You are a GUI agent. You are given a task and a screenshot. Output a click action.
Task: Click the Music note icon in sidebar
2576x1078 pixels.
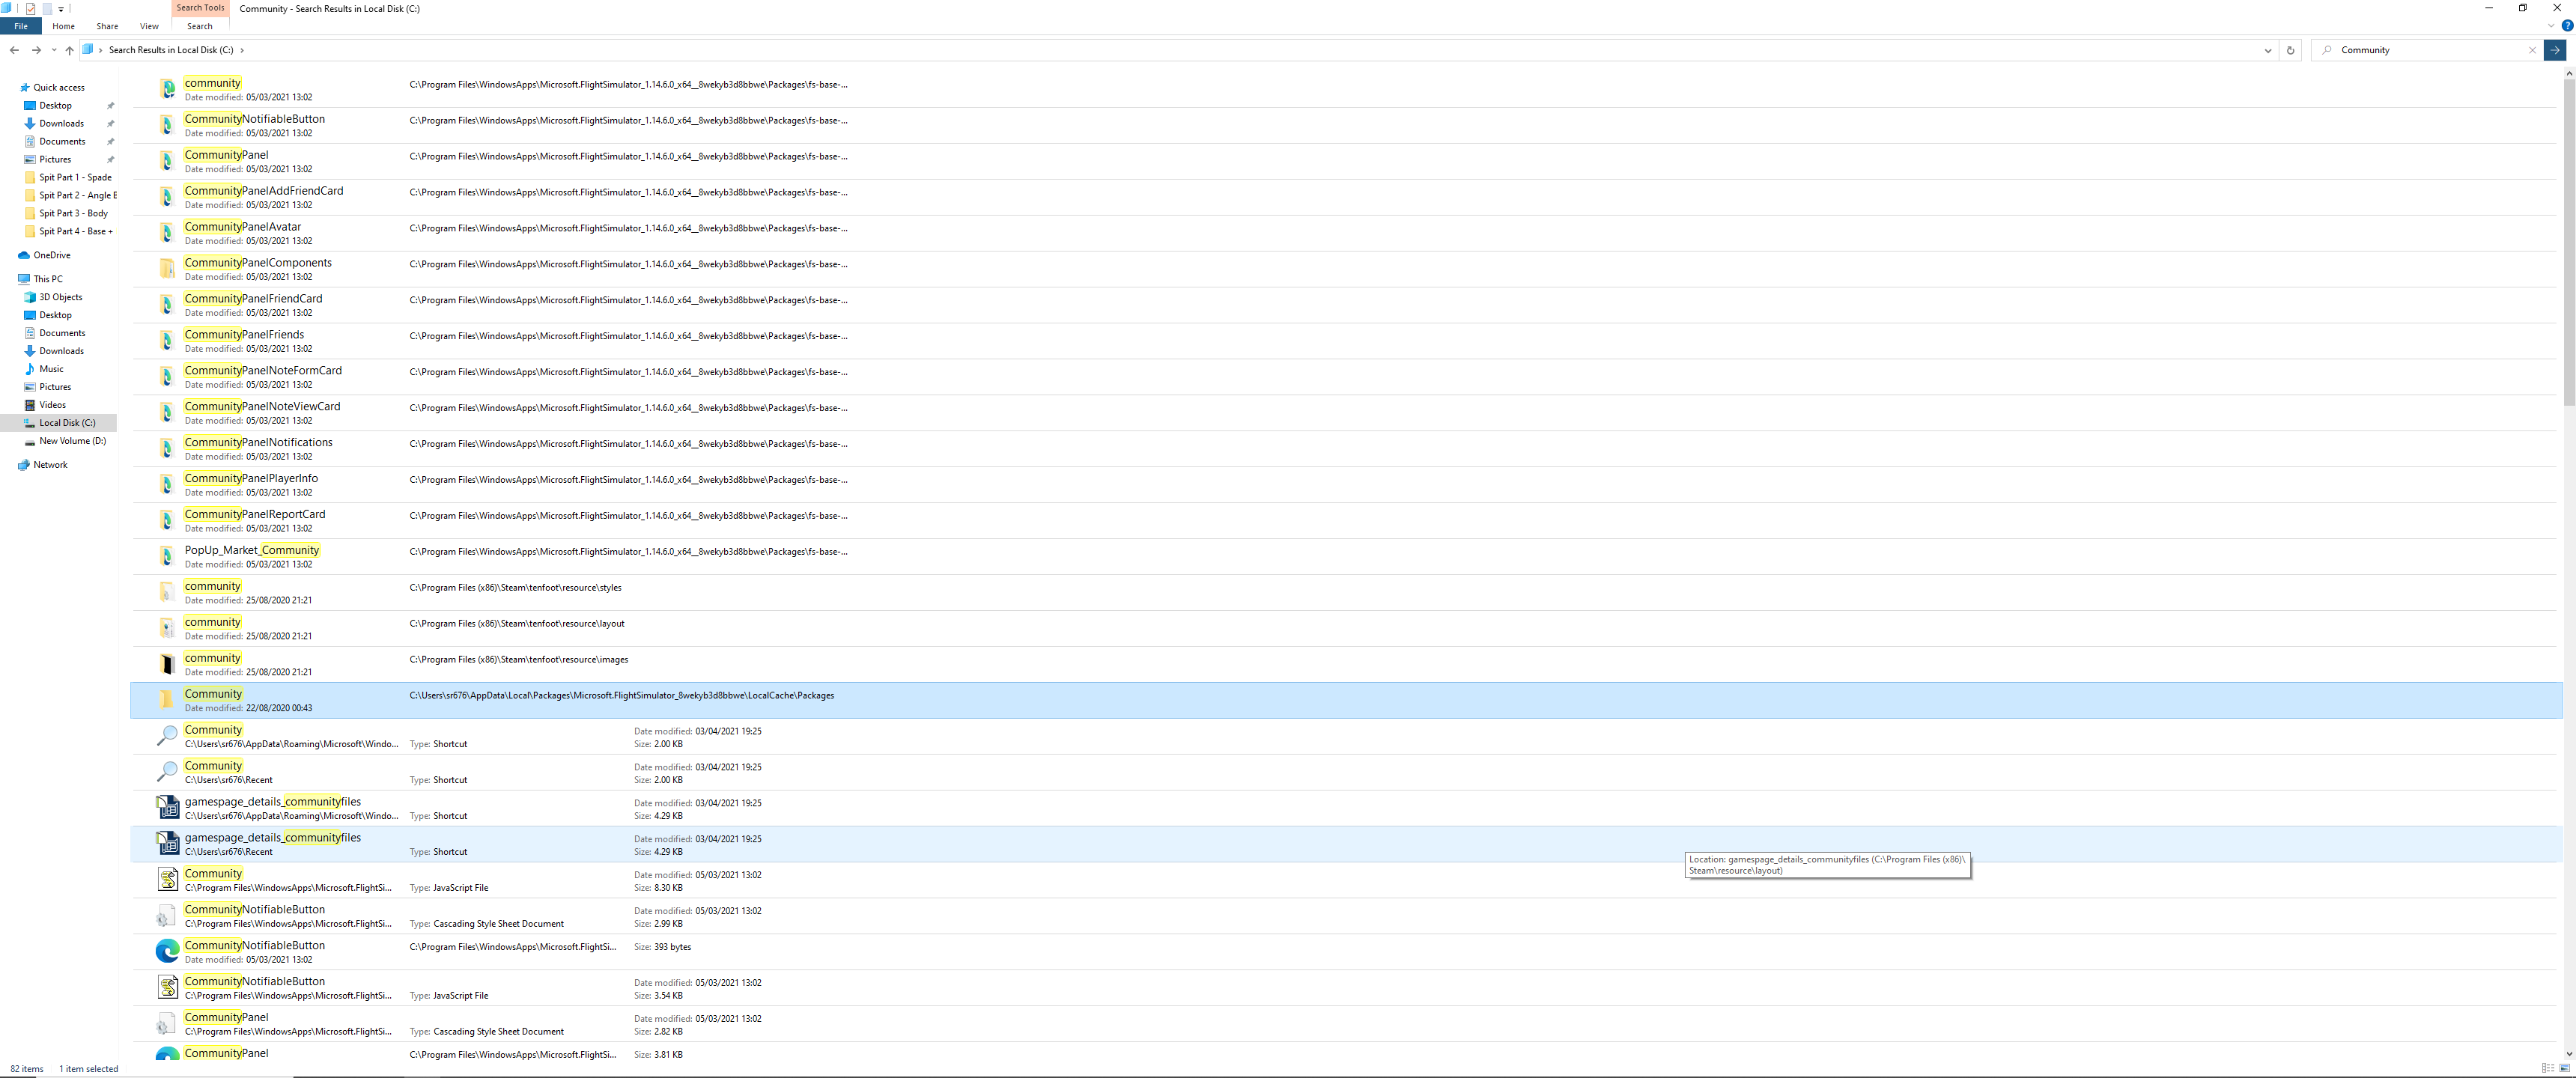click(30, 369)
